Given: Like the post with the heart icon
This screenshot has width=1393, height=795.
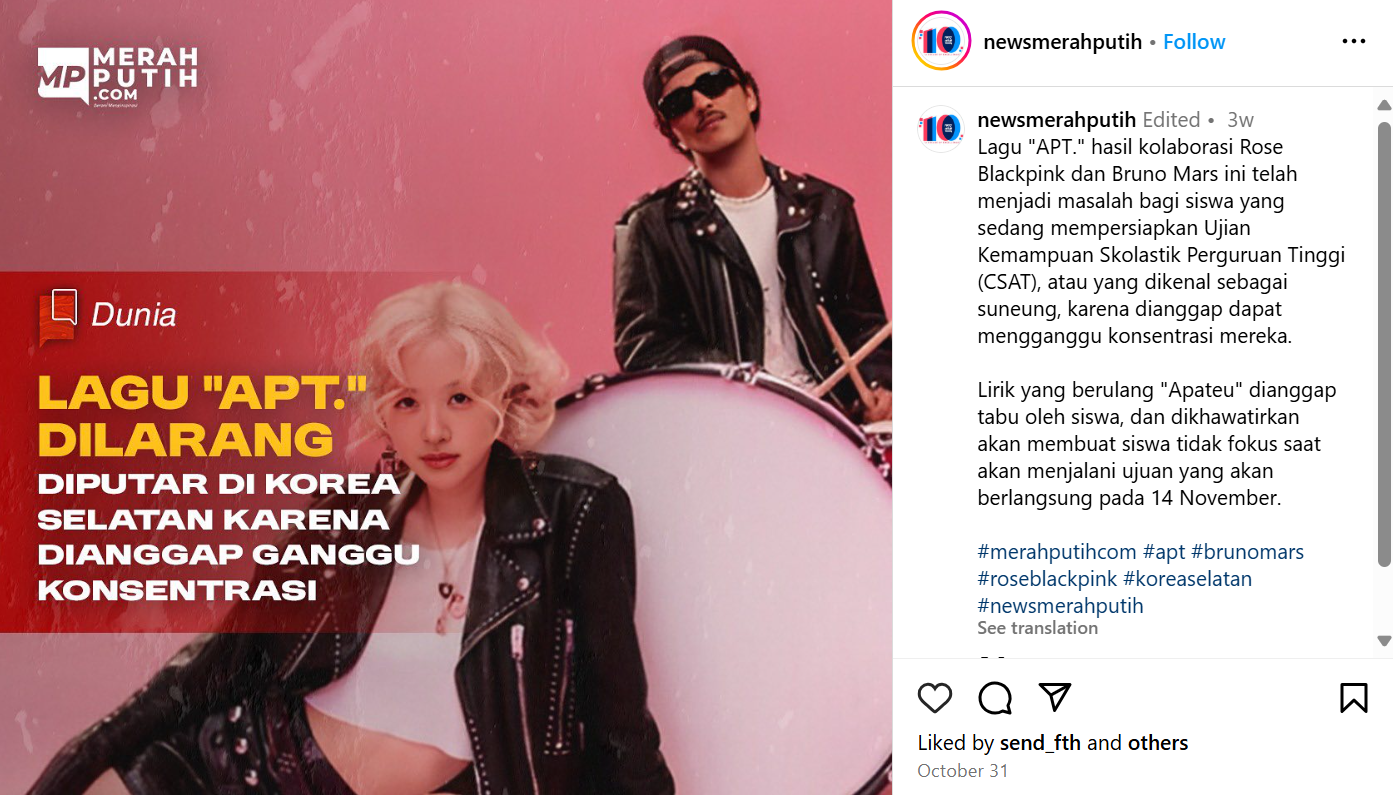Looking at the screenshot, I should (935, 697).
